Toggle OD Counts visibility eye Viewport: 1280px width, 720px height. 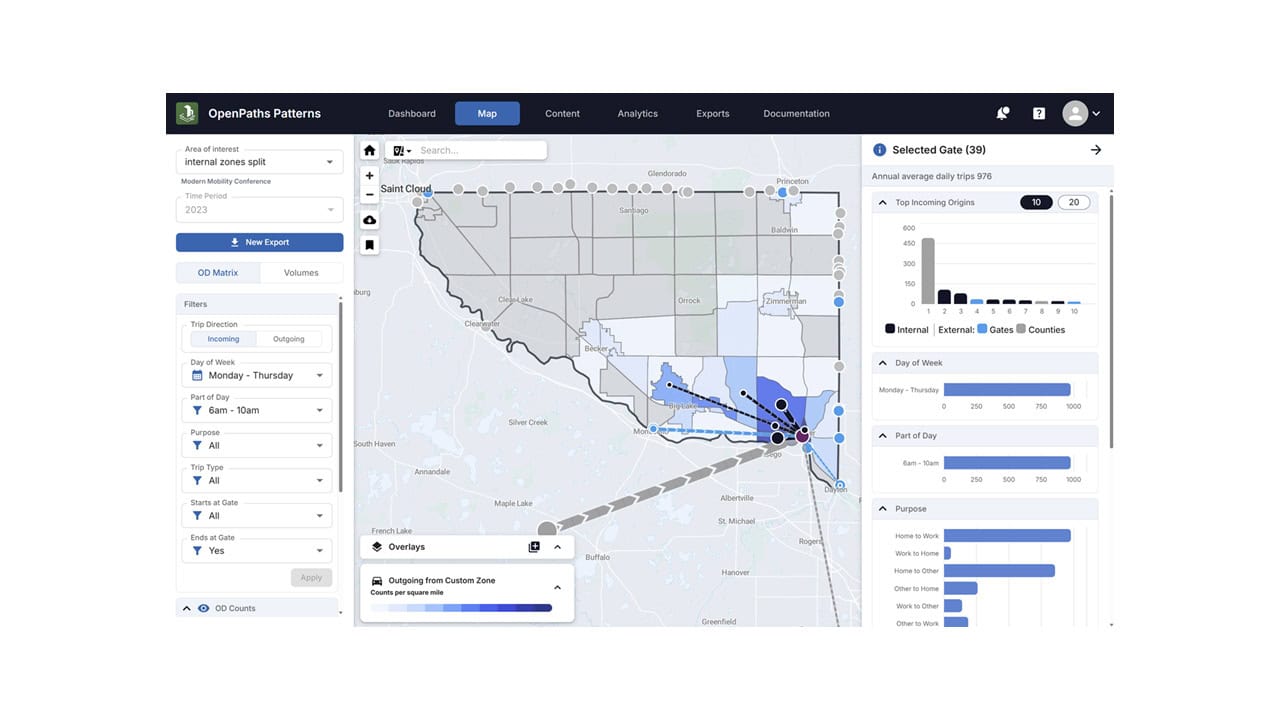[x=203, y=608]
